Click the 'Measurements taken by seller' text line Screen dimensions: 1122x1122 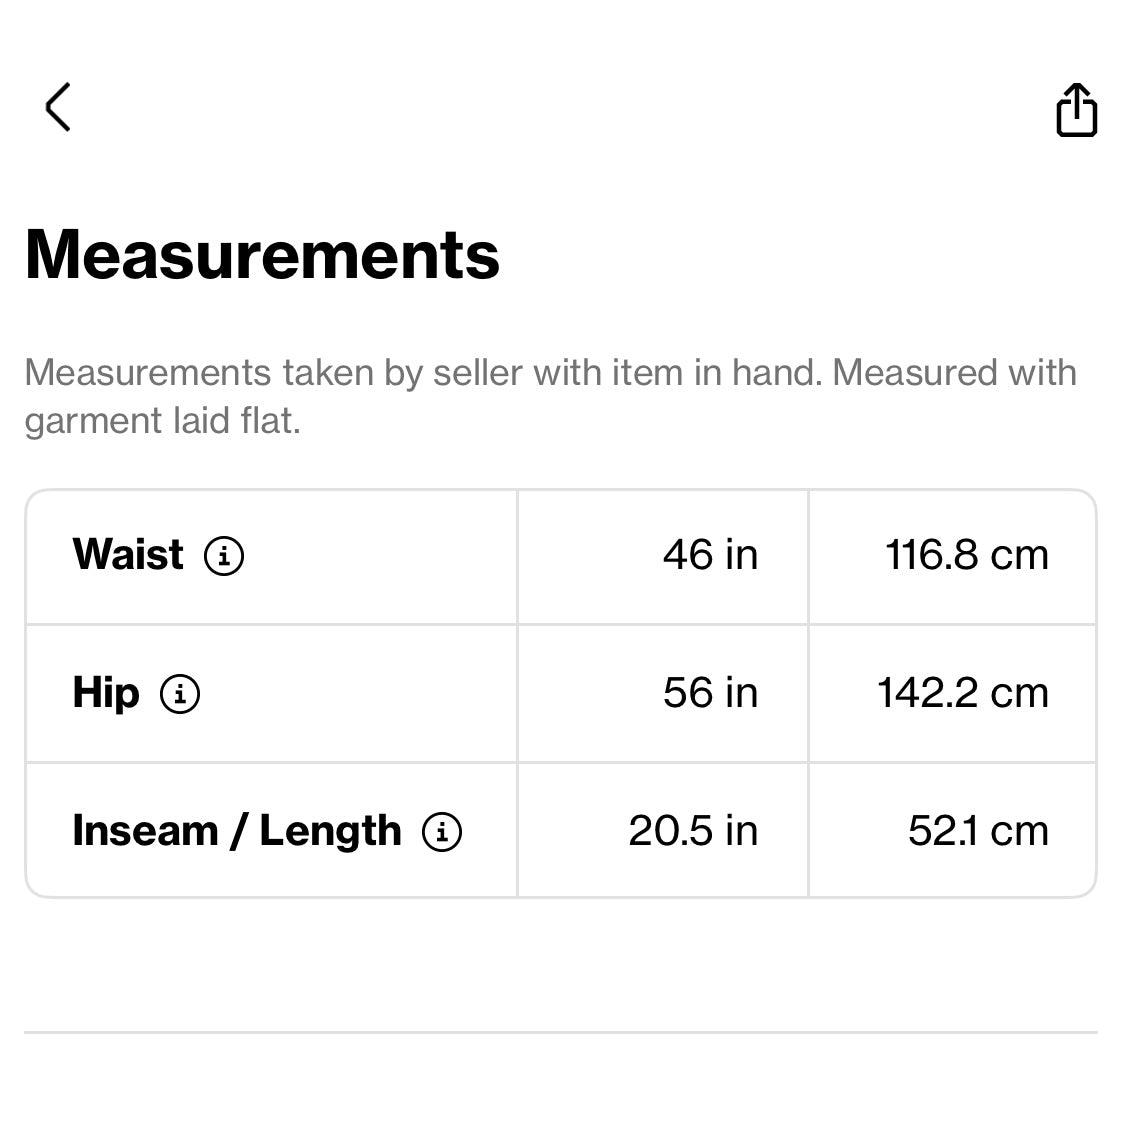coord(550,373)
